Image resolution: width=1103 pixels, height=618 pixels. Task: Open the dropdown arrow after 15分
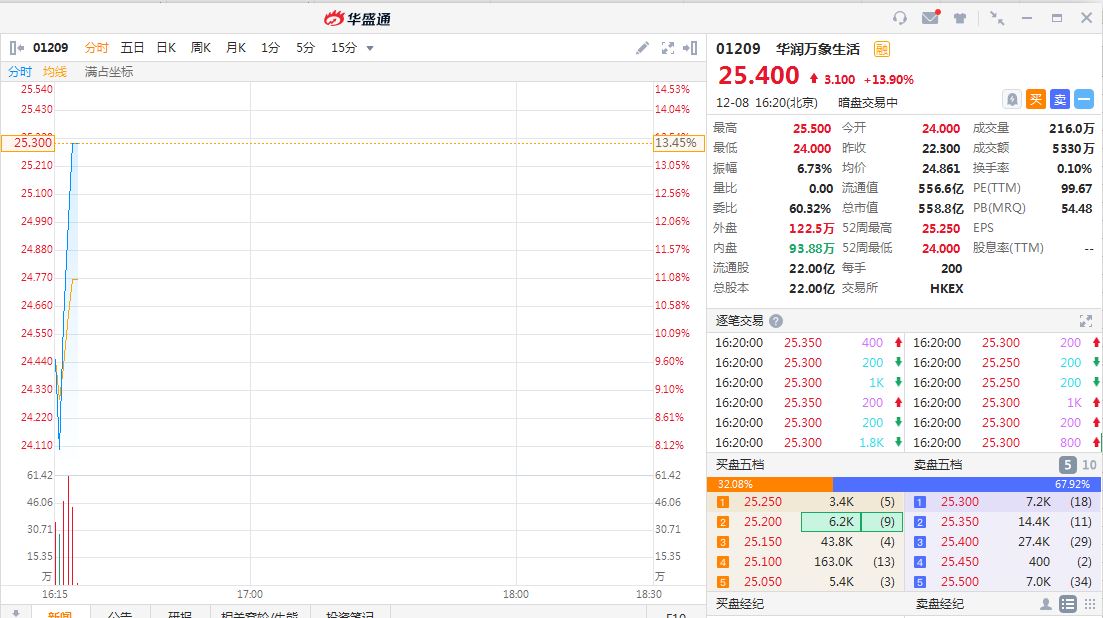[370, 48]
